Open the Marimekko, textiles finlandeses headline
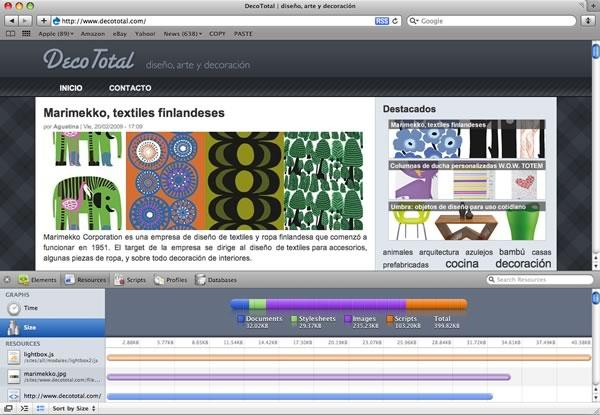 coord(134,113)
